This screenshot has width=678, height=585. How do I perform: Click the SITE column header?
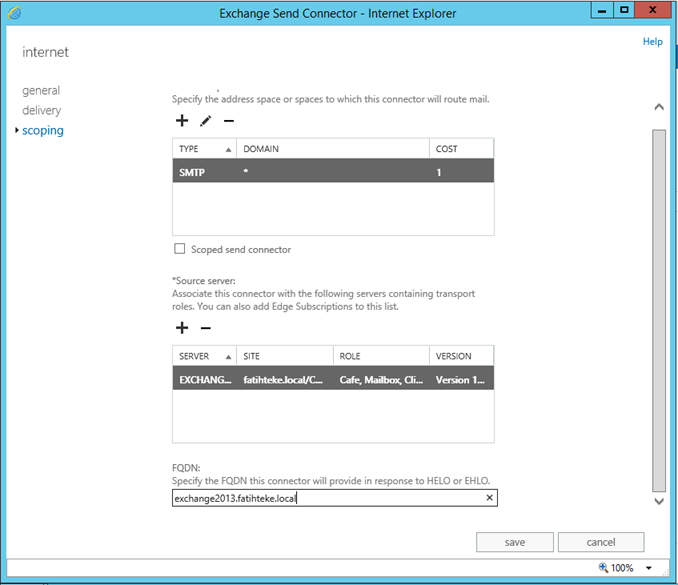point(285,356)
